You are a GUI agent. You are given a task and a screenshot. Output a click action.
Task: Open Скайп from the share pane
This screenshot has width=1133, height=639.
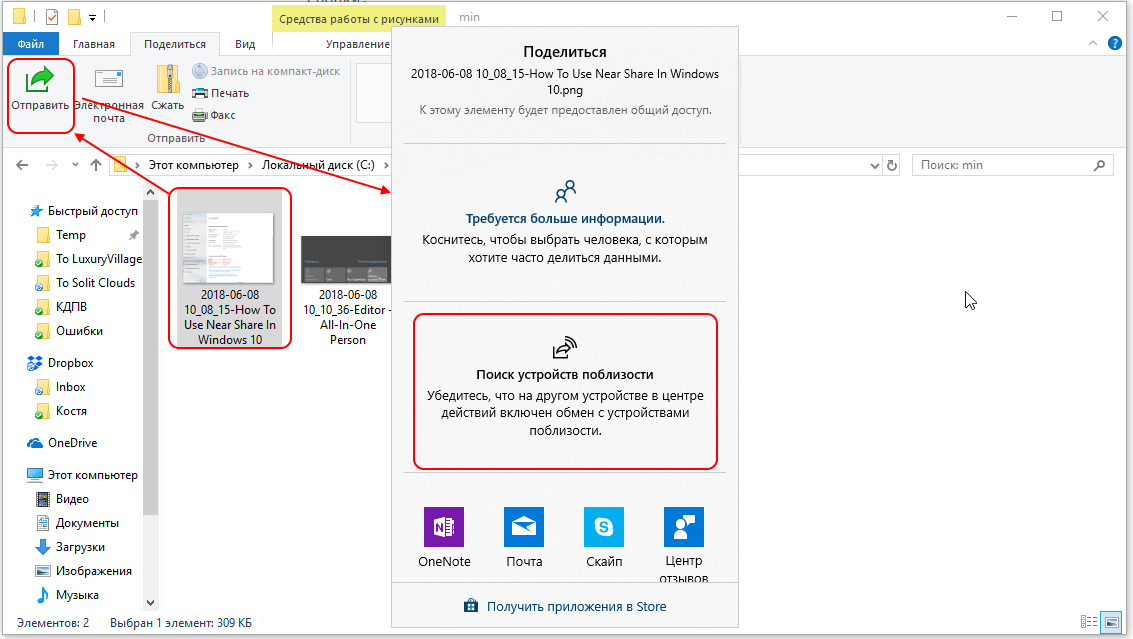click(603, 527)
